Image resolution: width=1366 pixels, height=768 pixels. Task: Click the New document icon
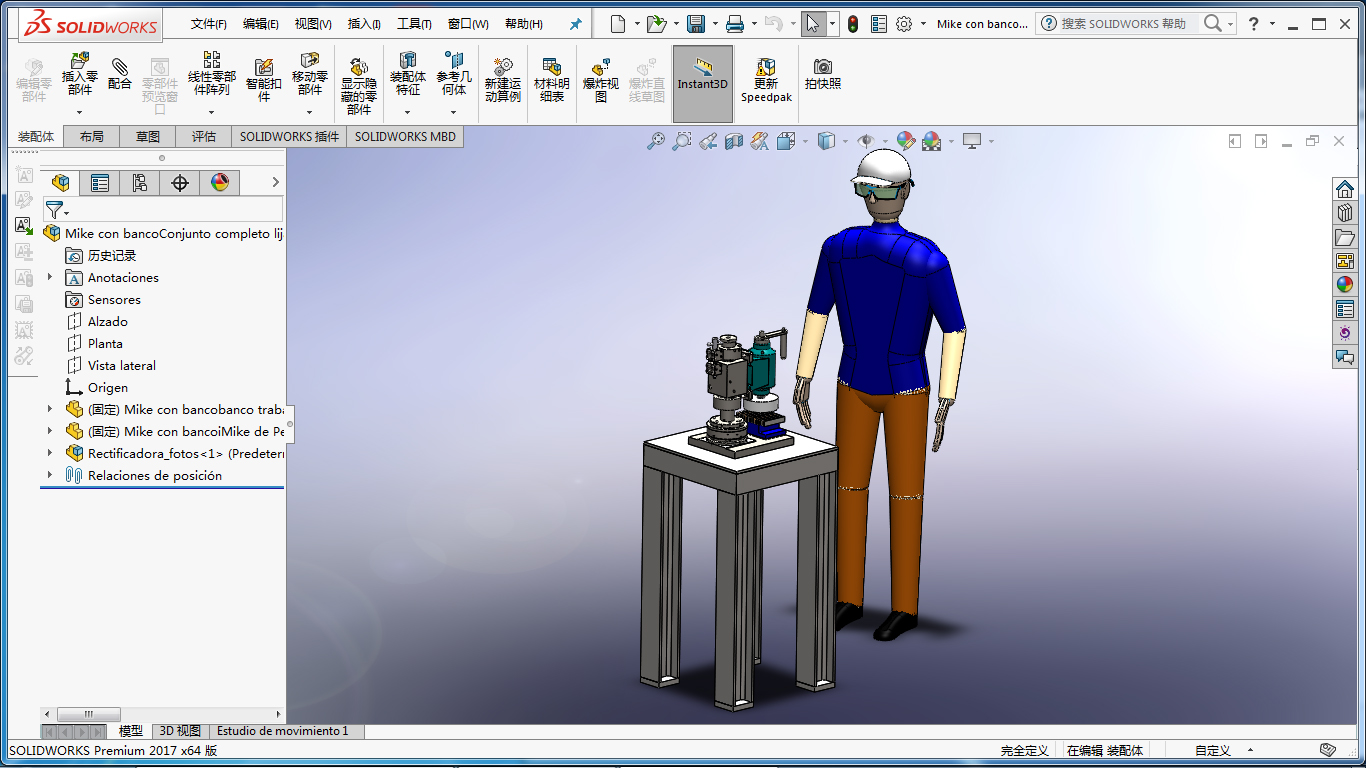618,23
